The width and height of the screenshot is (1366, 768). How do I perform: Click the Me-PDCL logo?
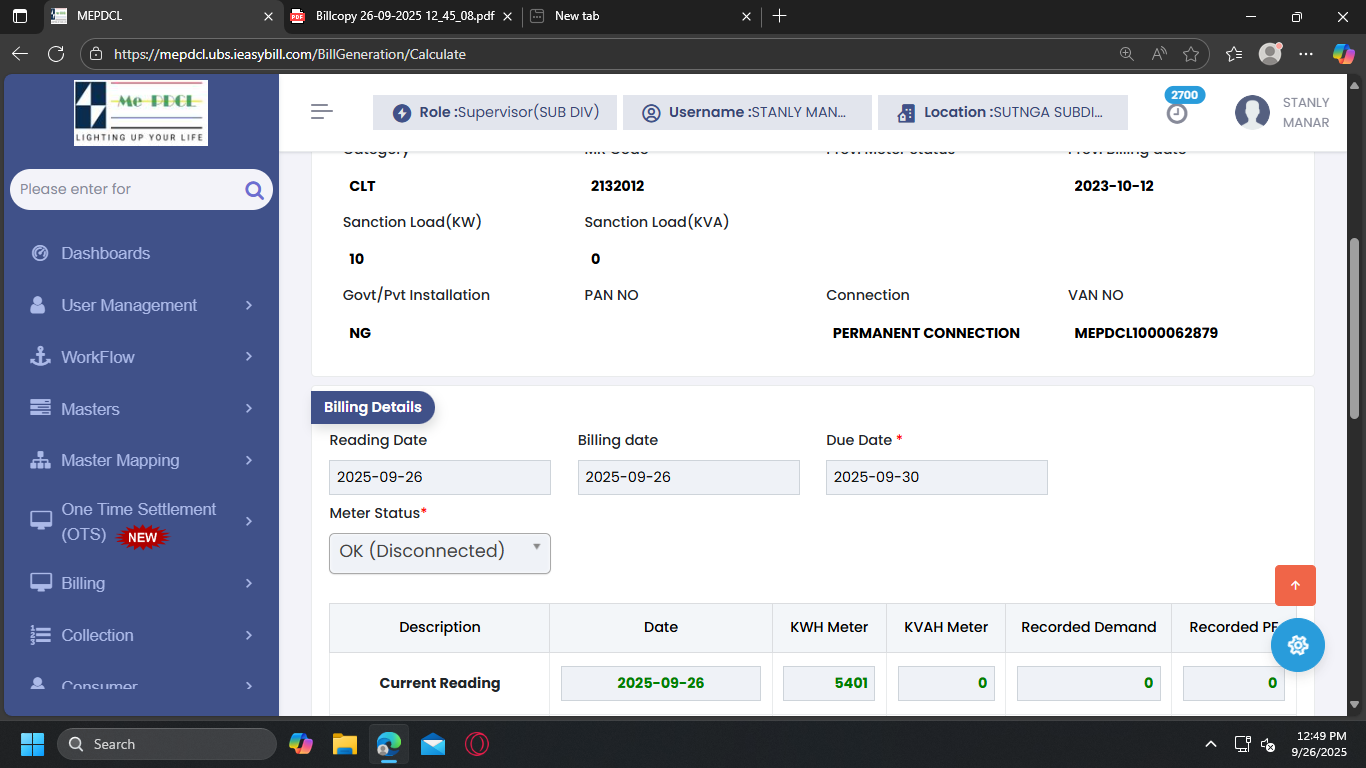(x=141, y=113)
